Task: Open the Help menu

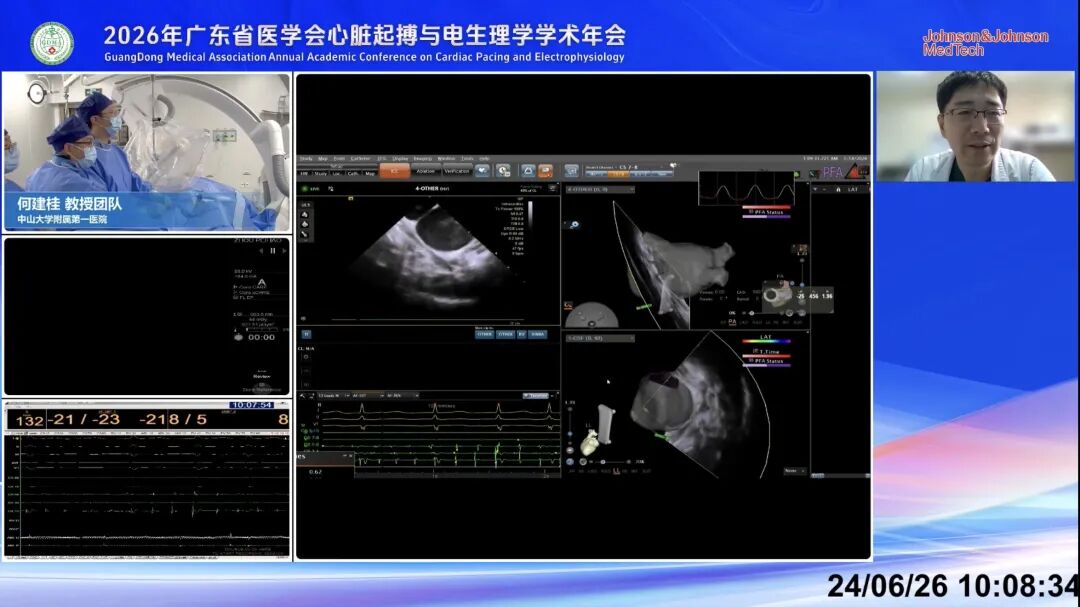Action: (485, 158)
